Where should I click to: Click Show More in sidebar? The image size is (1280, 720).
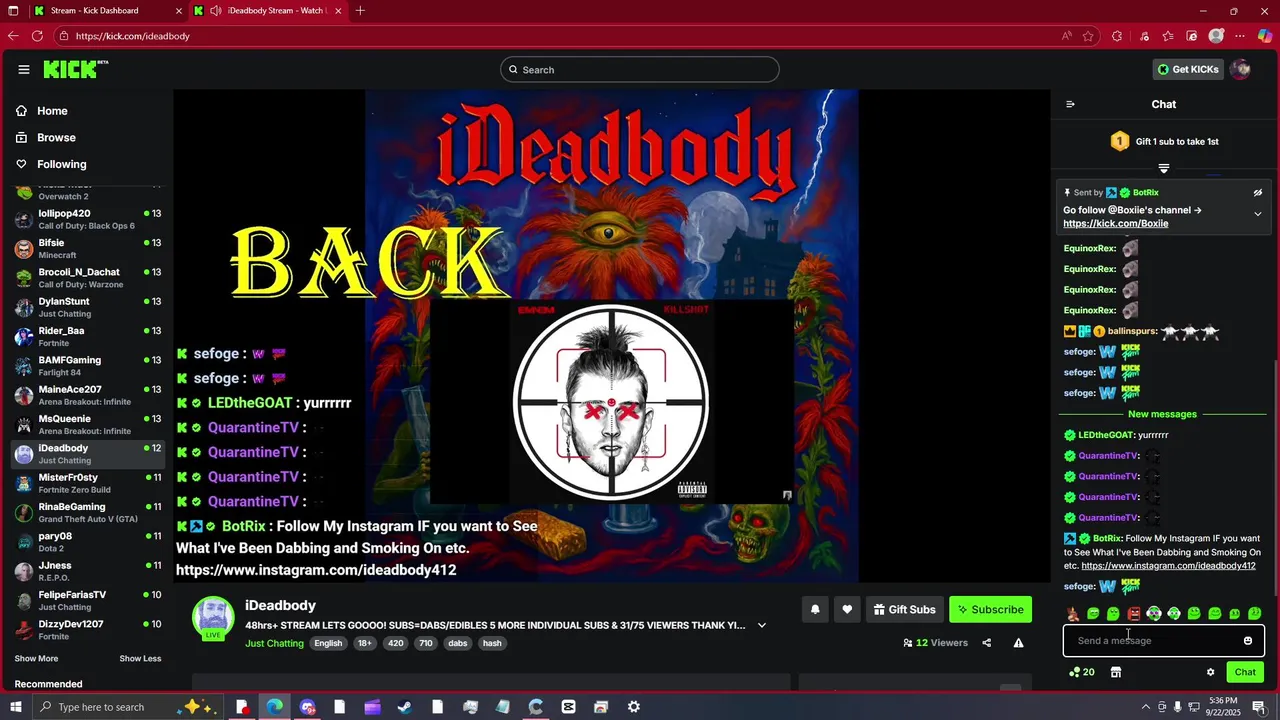[36, 659]
